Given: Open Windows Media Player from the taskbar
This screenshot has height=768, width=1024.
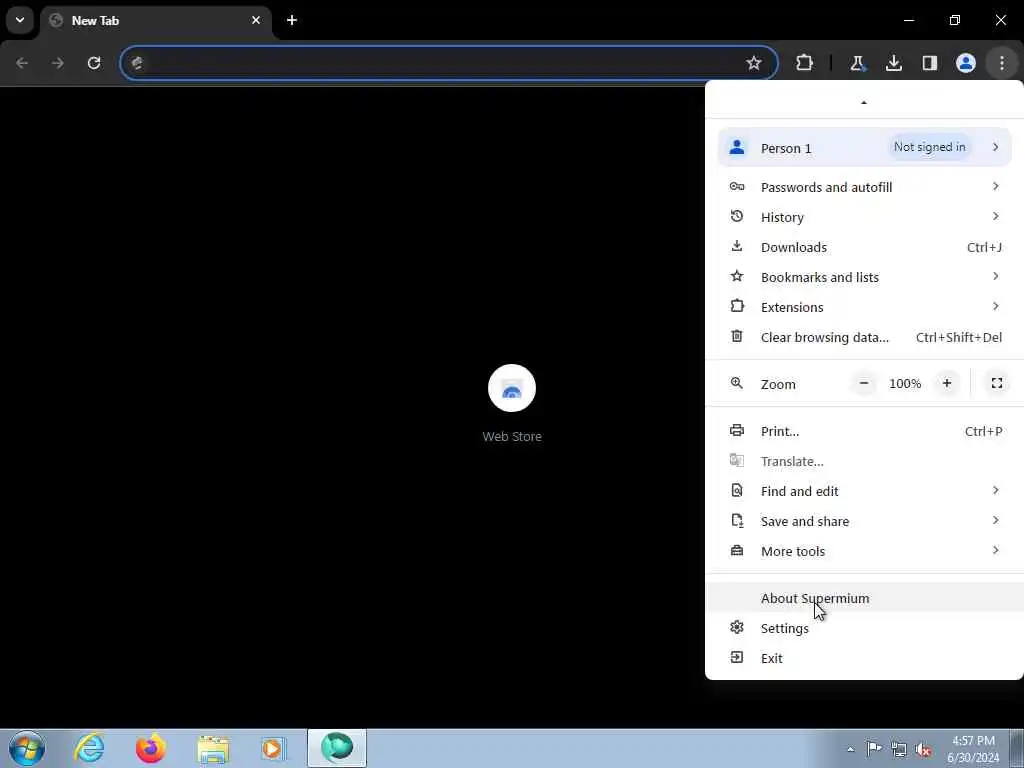Looking at the screenshot, I should click(273, 748).
